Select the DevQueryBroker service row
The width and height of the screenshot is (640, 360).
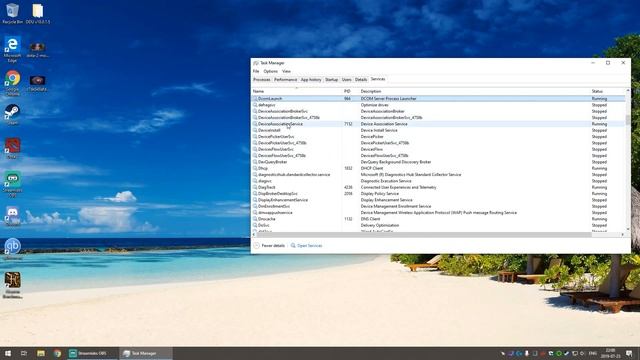(438, 162)
